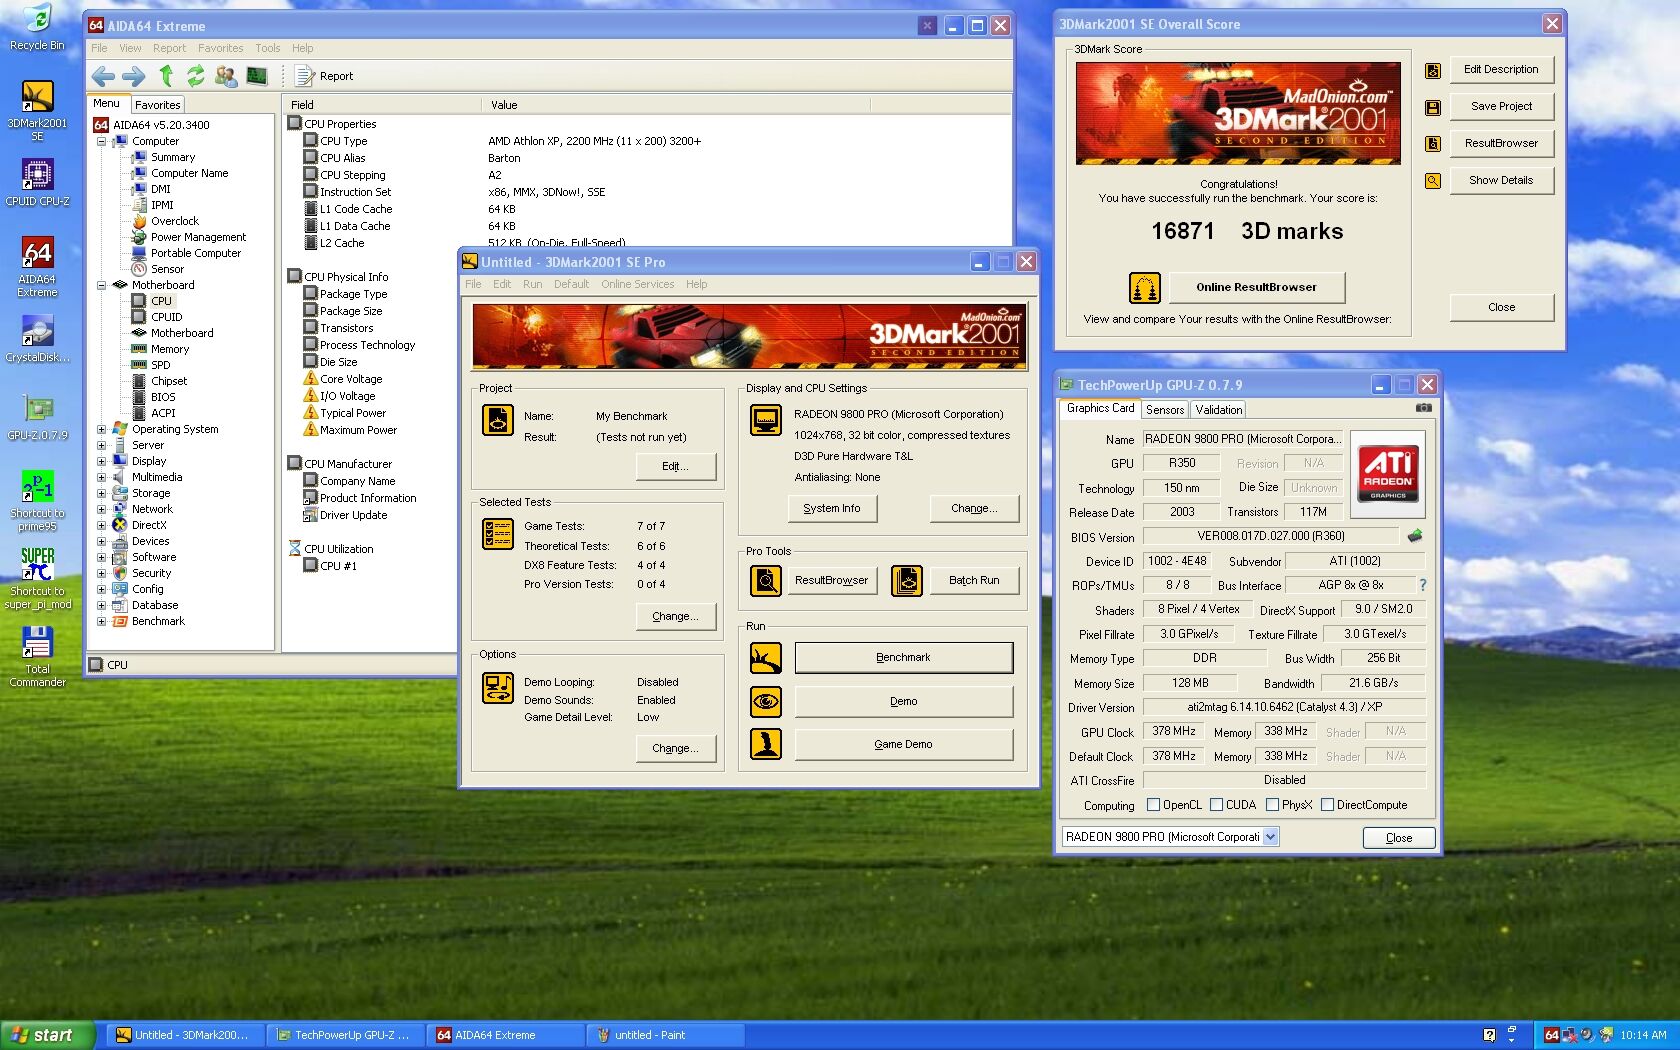Image resolution: width=1680 pixels, height=1050 pixels.
Task: Click Online ResultBrowser button
Action: 1256,287
